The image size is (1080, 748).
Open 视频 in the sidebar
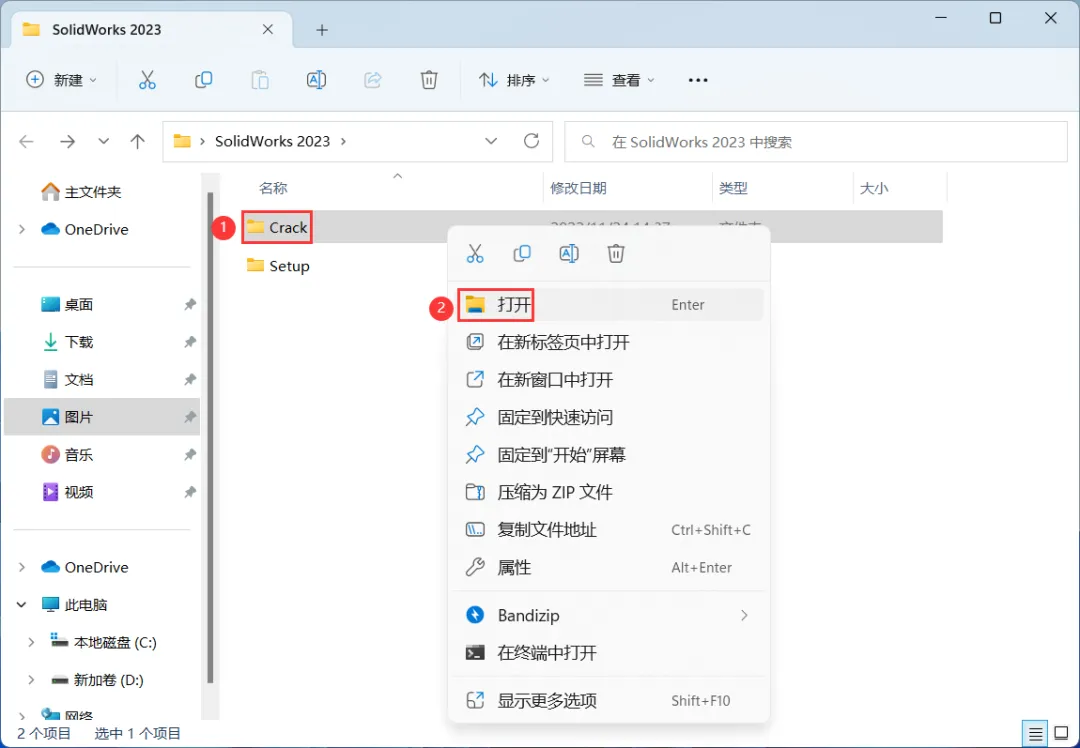[x=68, y=492]
